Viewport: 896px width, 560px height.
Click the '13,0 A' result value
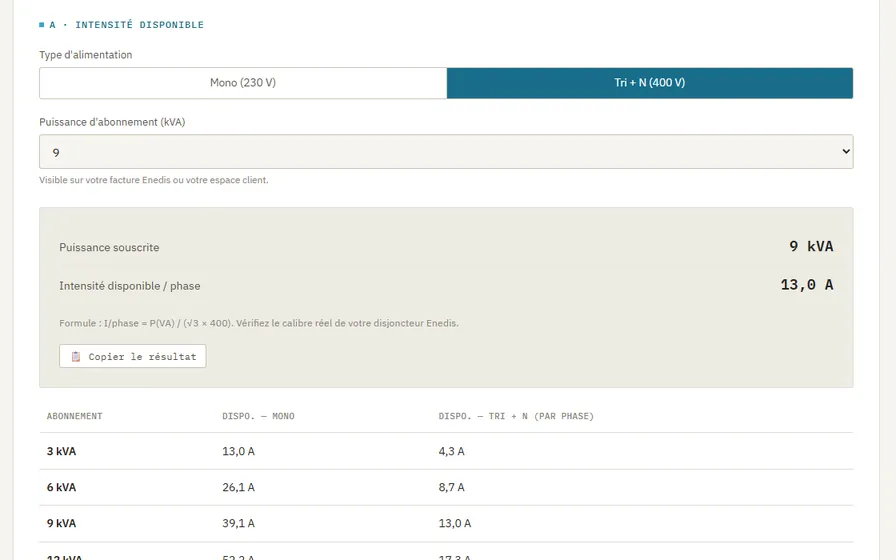point(807,285)
